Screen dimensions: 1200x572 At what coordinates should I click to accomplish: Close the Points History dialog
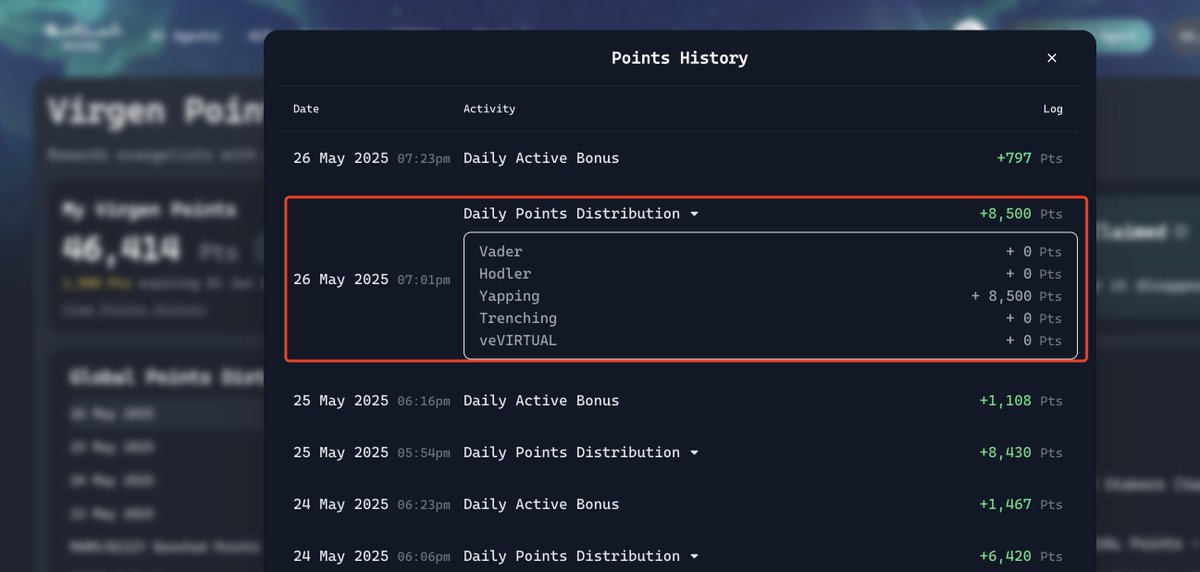coord(1051,58)
